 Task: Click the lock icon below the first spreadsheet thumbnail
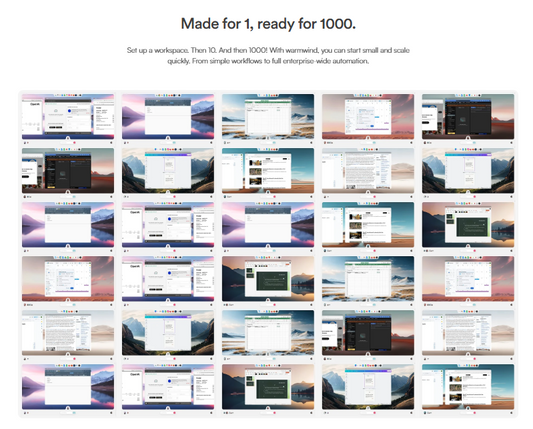click(268, 138)
